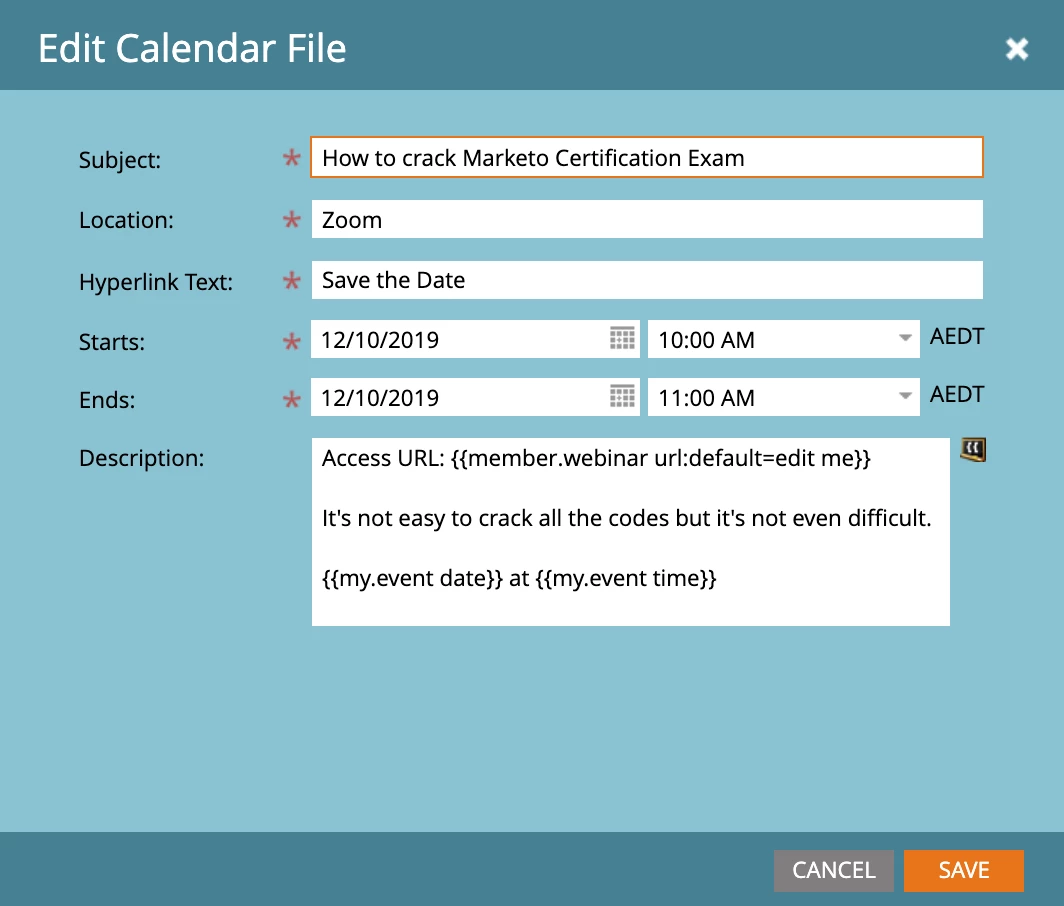Select the Hyperlink Text input field
The image size is (1064, 906).
[647, 280]
